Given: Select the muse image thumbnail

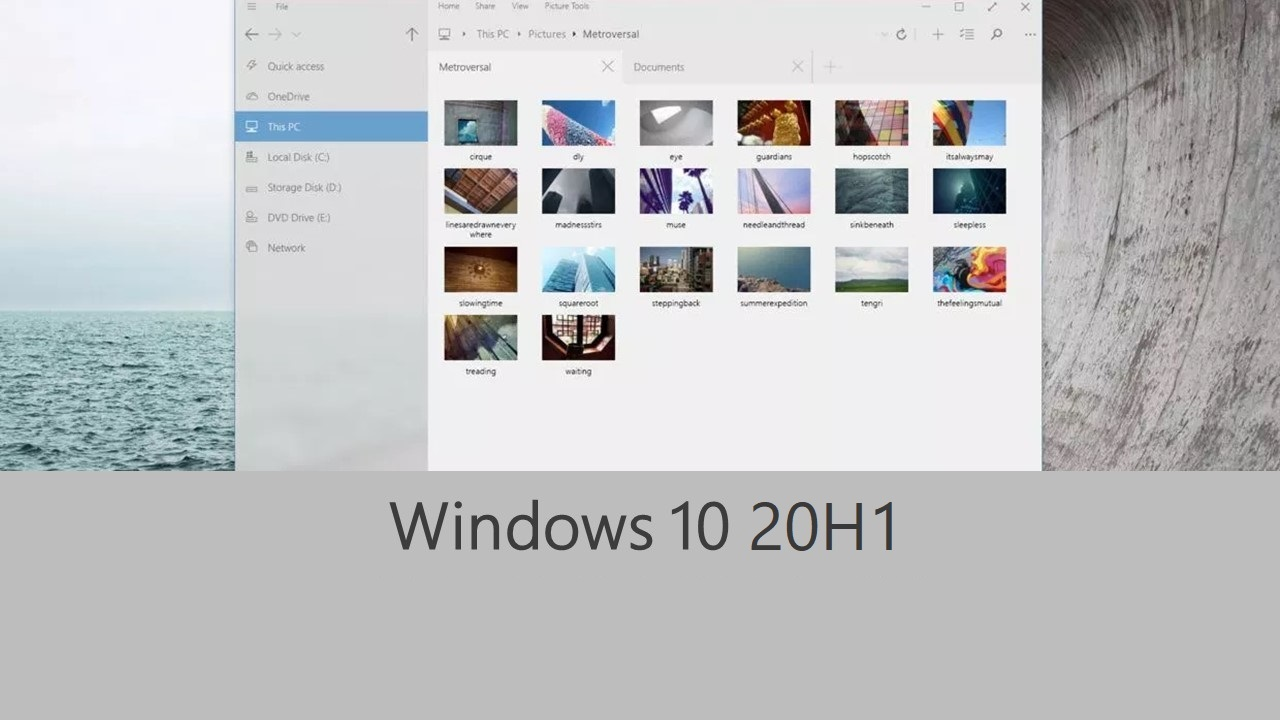Looking at the screenshot, I should pos(676,191).
